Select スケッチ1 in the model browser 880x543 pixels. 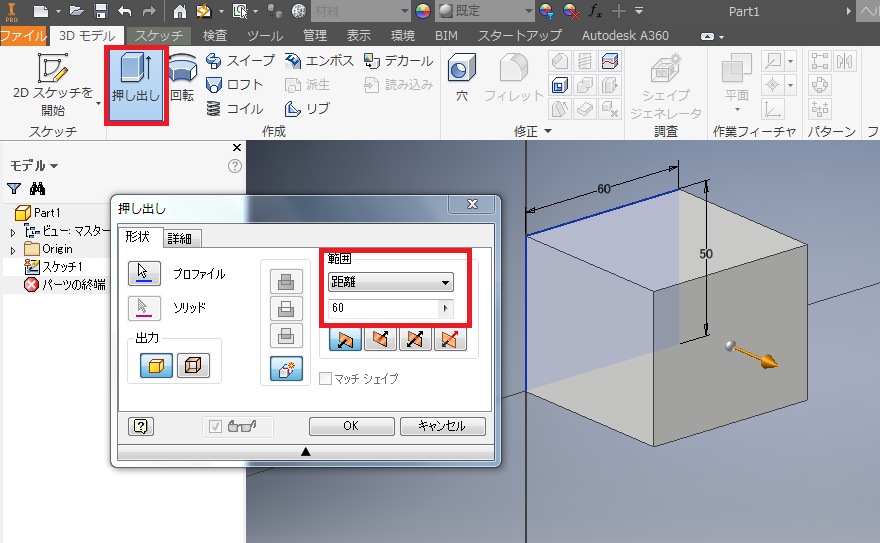point(55,267)
